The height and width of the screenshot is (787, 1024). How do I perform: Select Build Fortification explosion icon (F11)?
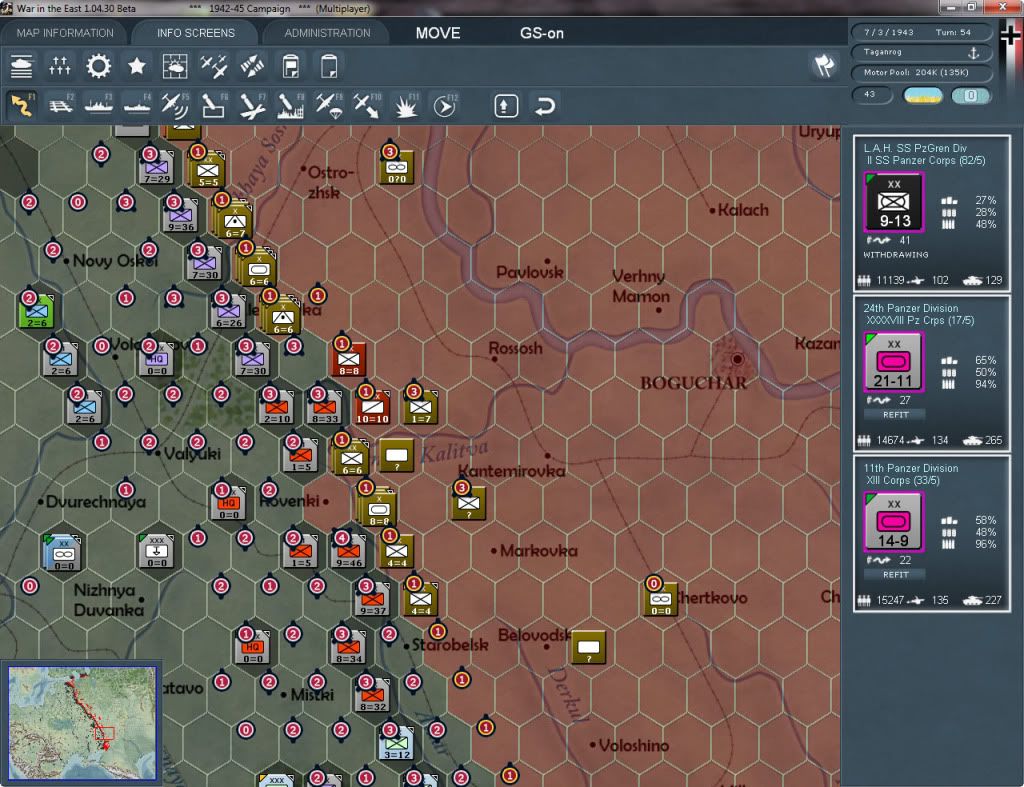point(406,105)
